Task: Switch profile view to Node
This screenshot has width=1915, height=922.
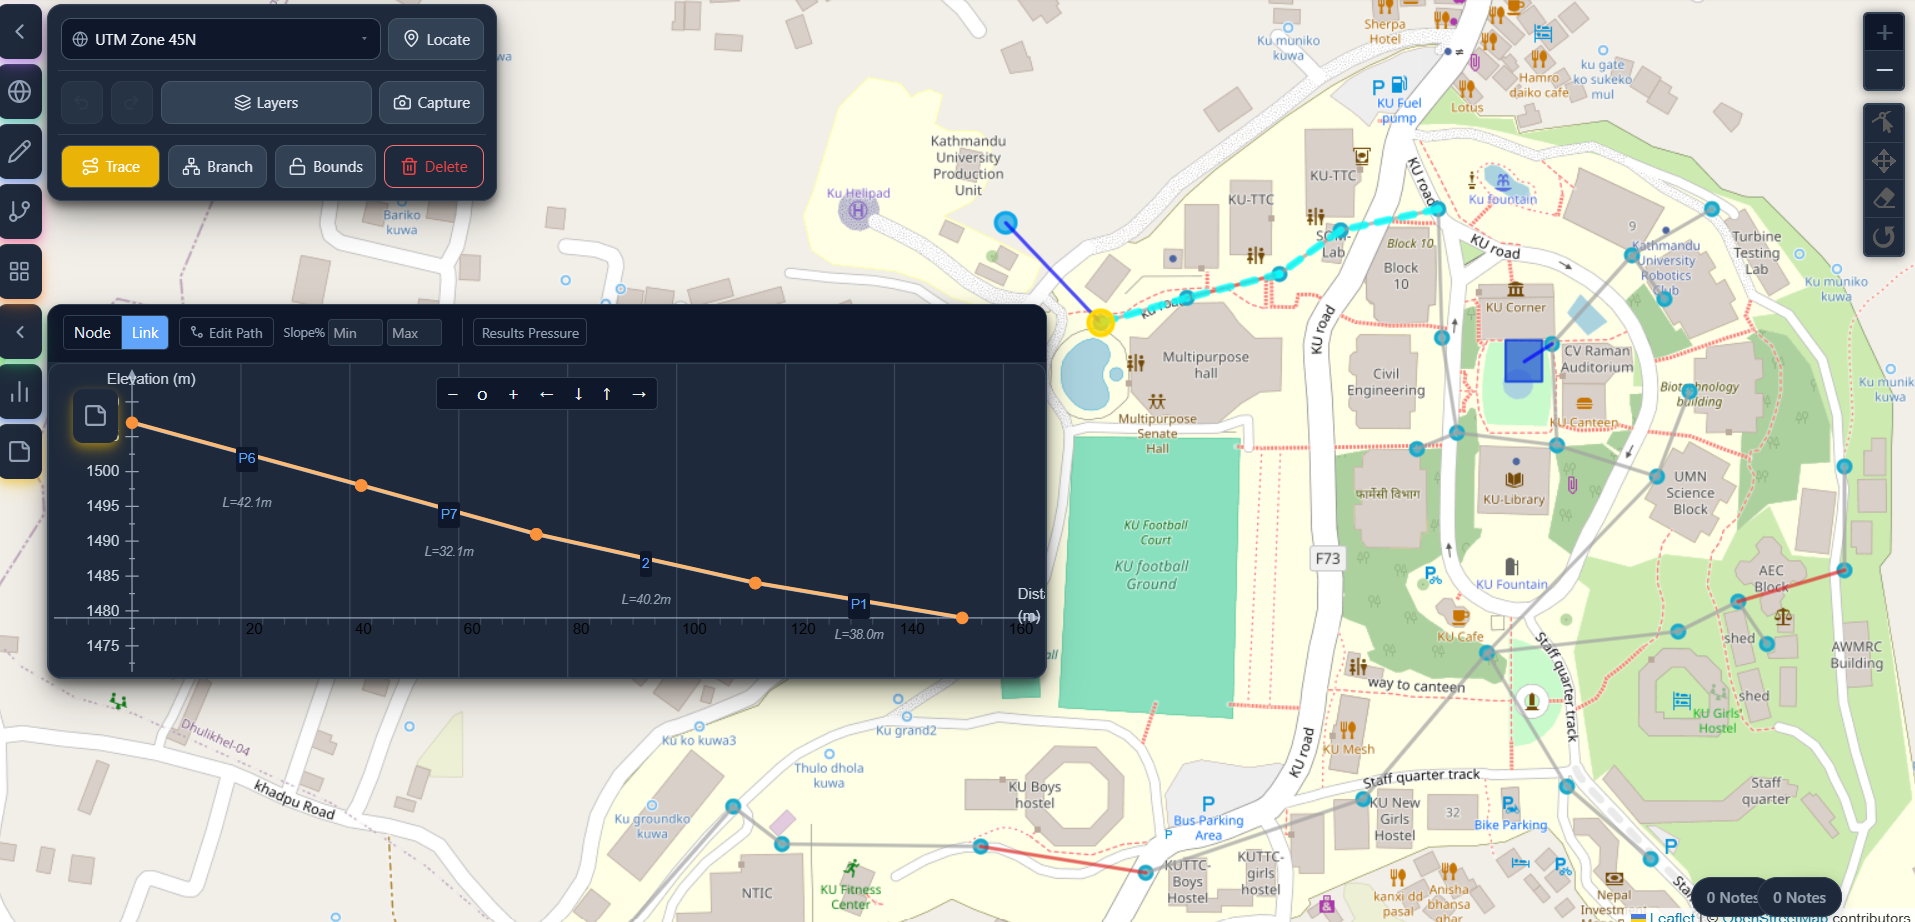Action: point(92,333)
